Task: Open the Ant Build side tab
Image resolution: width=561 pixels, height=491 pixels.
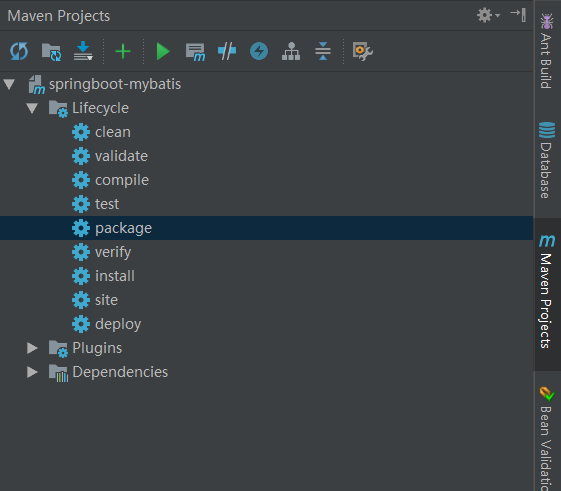Action: tap(547, 50)
